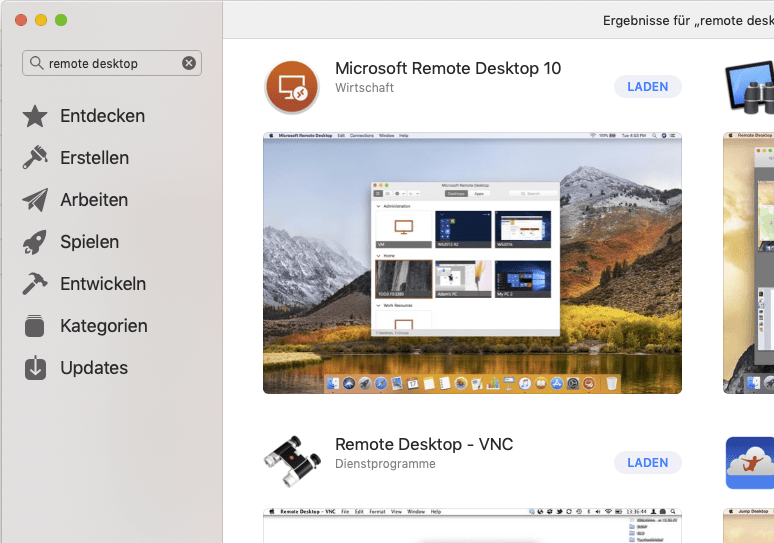Click the Kategorien icon in sidebar
The width and height of the screenshot is (774, 543).
[x=35, y=326]
